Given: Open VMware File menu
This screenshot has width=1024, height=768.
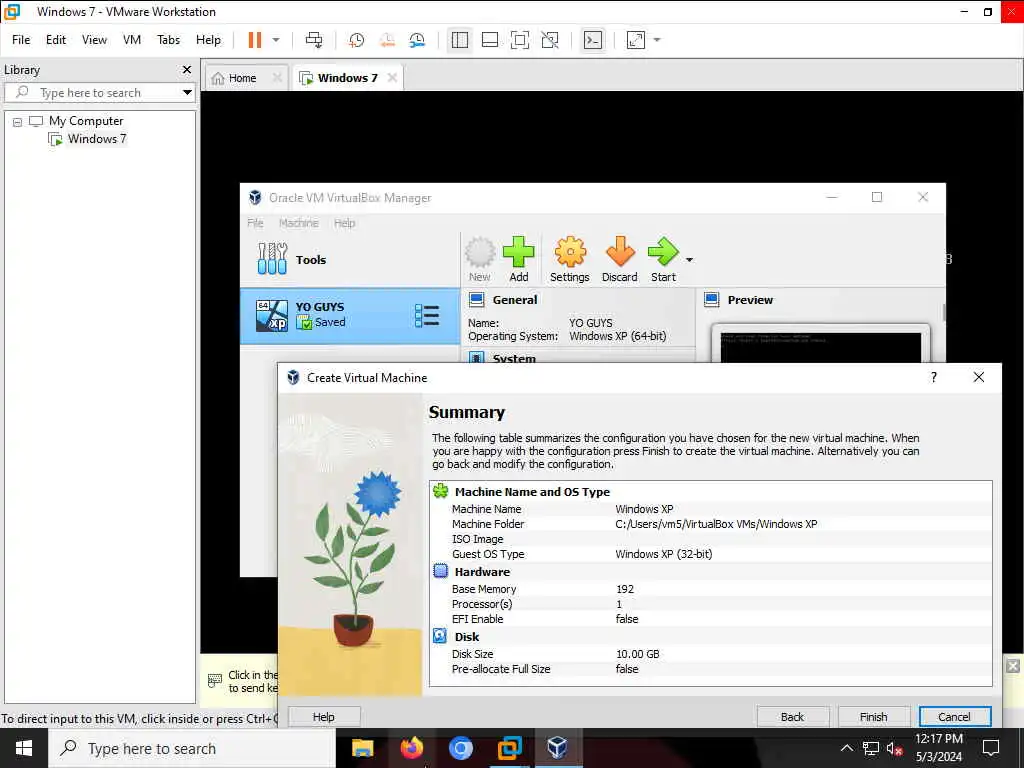Looking at the screenshot, I should click(x=21, y=40).
